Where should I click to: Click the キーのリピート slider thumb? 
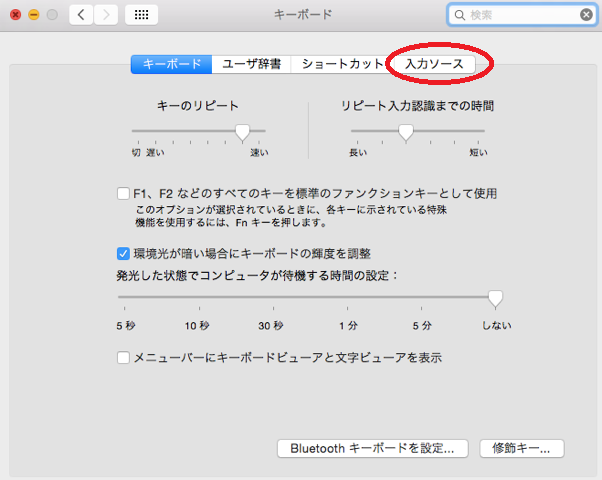click(242, 133)
